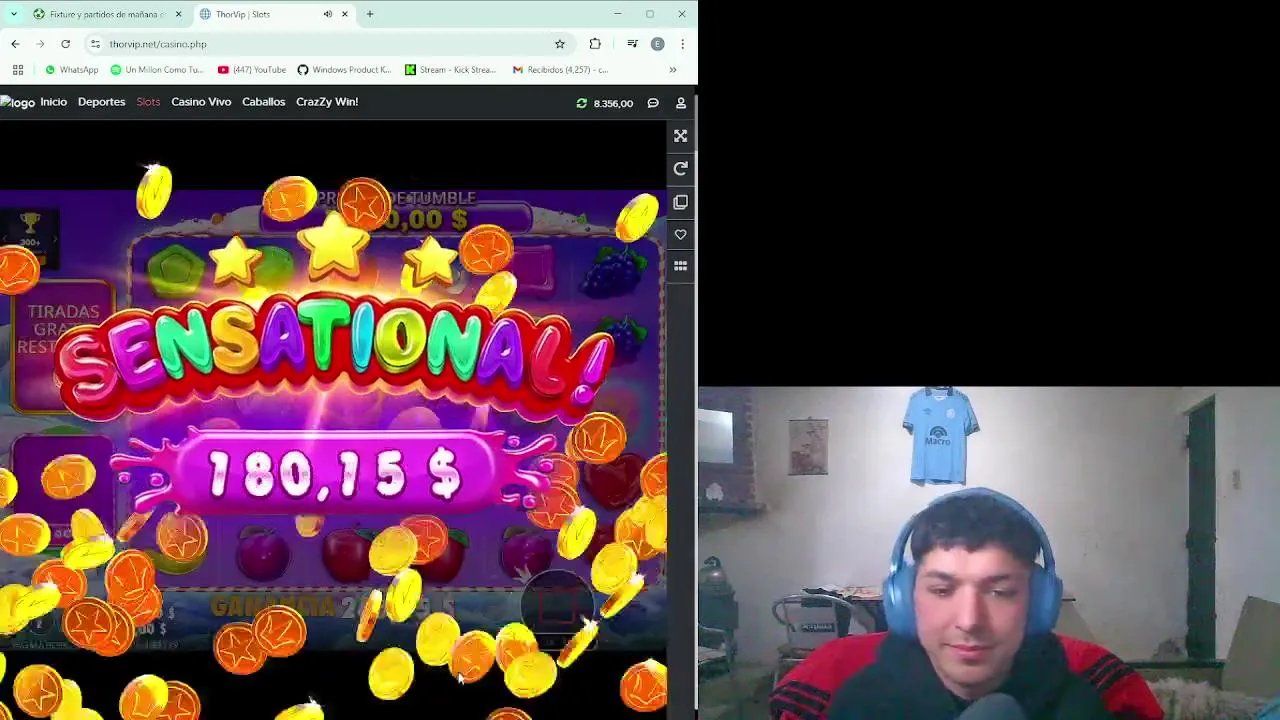The width and height of the screenshot is (1280, 720).
Task: Open Un Millon Como Tu bookmark
Action: click(x=156, y=70)
